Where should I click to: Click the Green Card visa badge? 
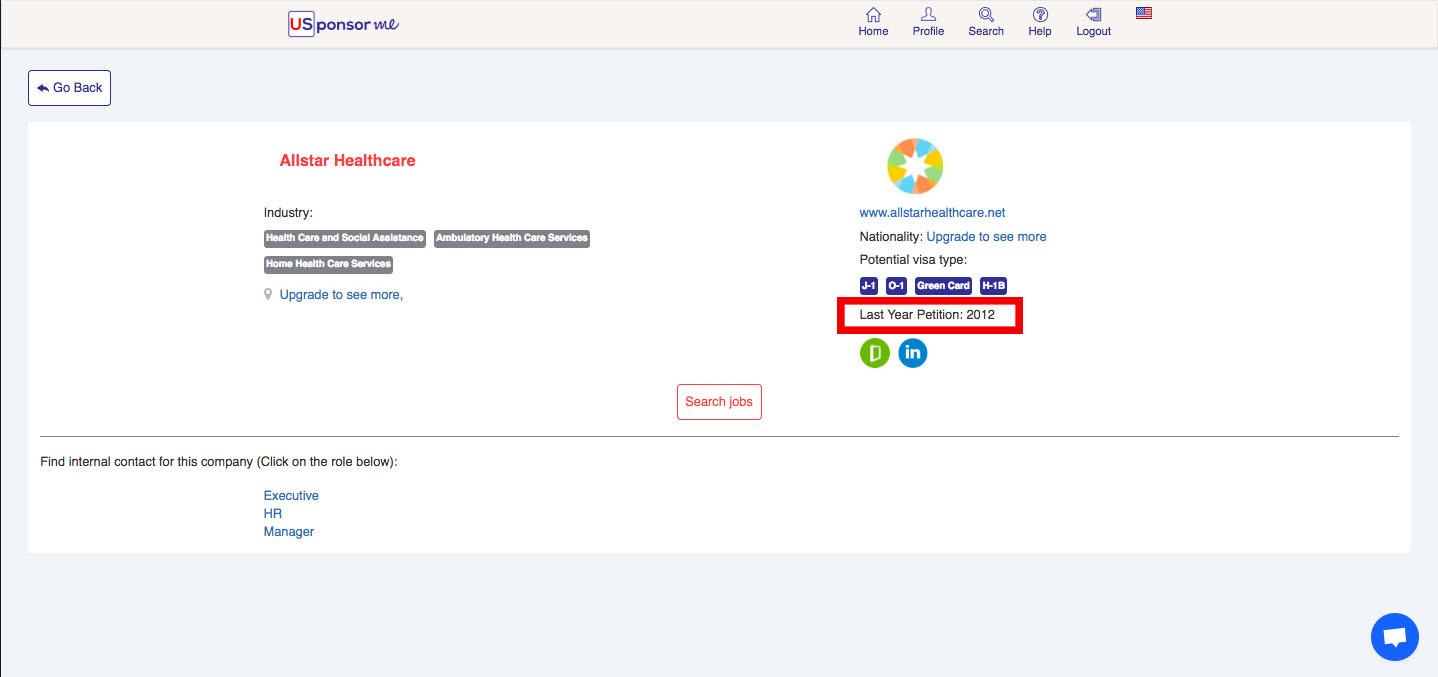pos(943,286)
